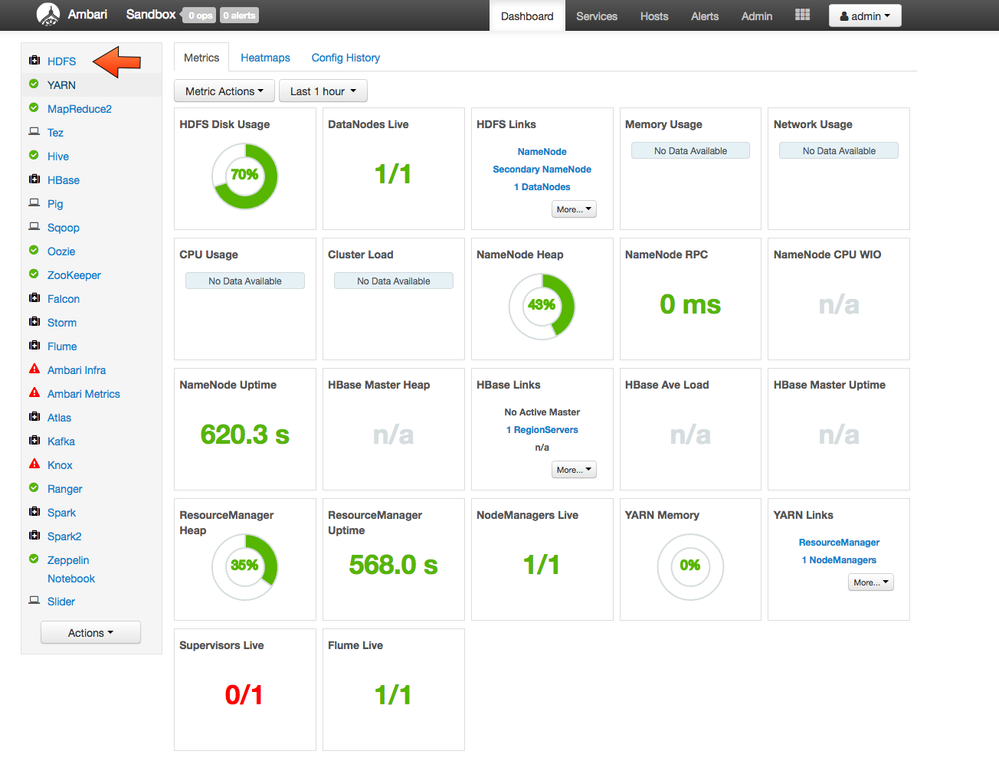Open the Secondary NameNode link
This screenshot has height=778, width=999.
click(542, 169)
